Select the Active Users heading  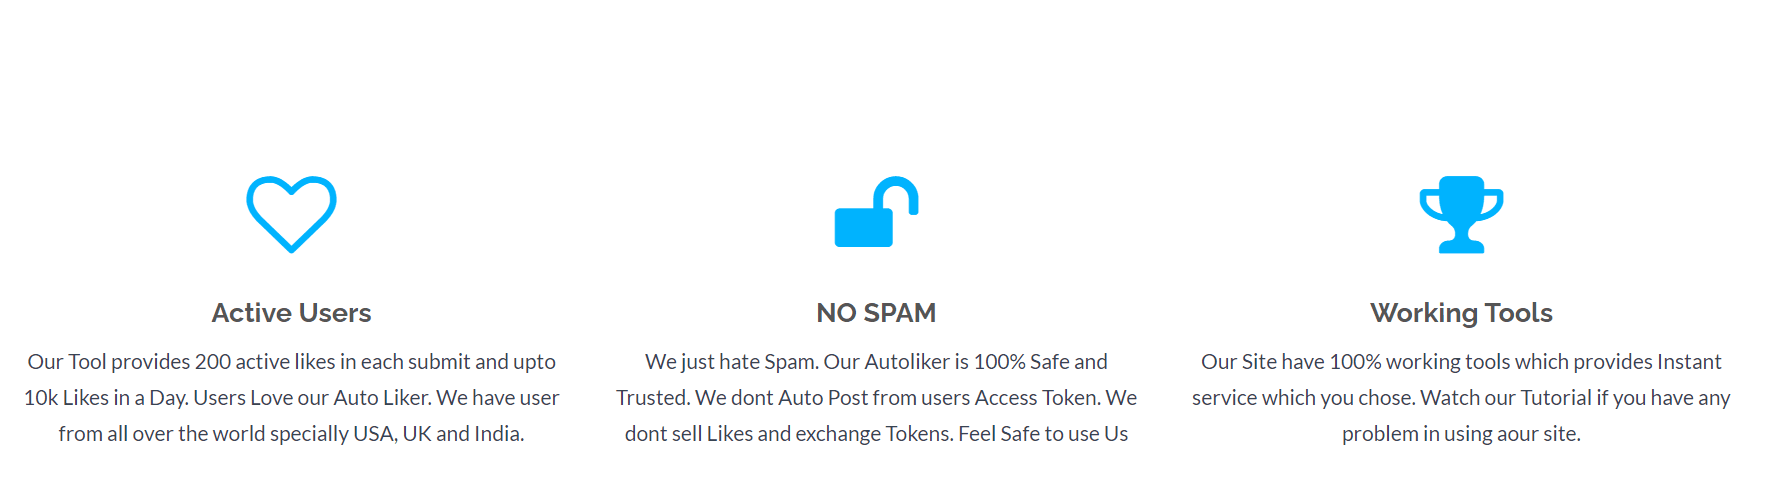click(x=291, y=313)
